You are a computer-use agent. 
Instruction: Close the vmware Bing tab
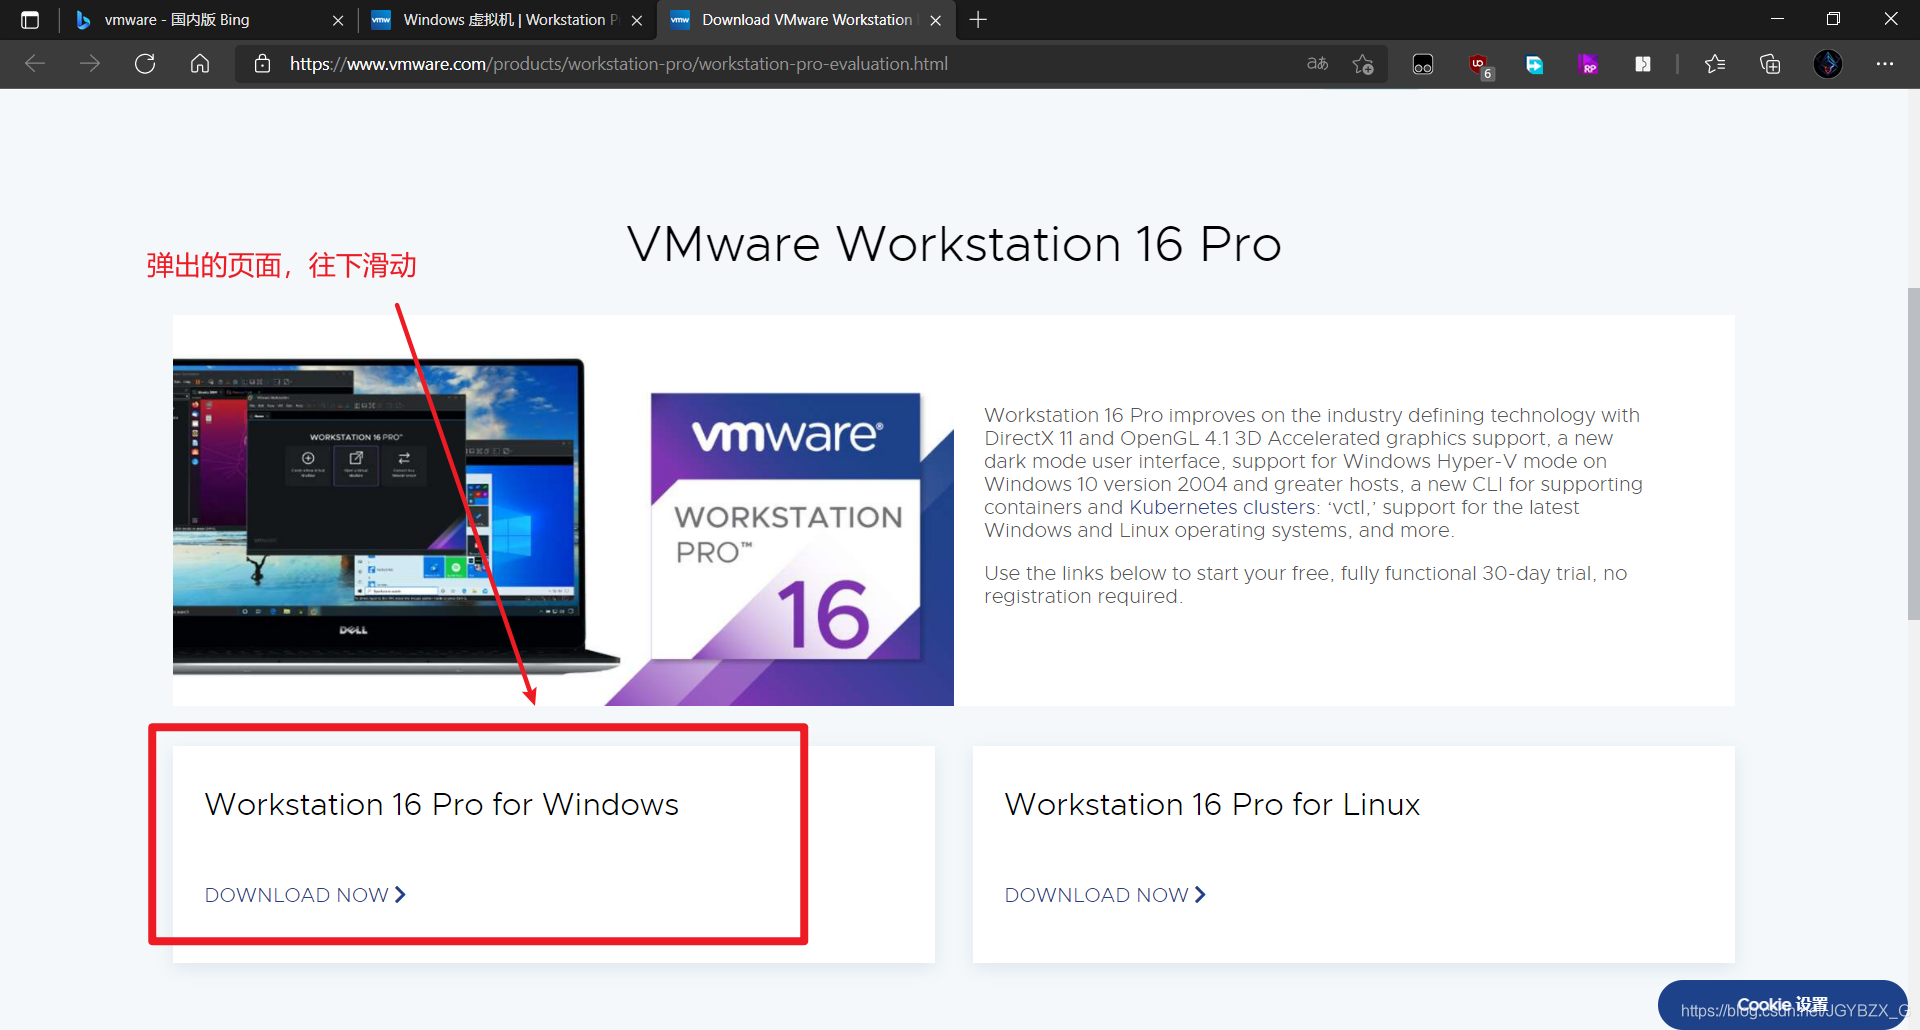(x=338, y=20)
